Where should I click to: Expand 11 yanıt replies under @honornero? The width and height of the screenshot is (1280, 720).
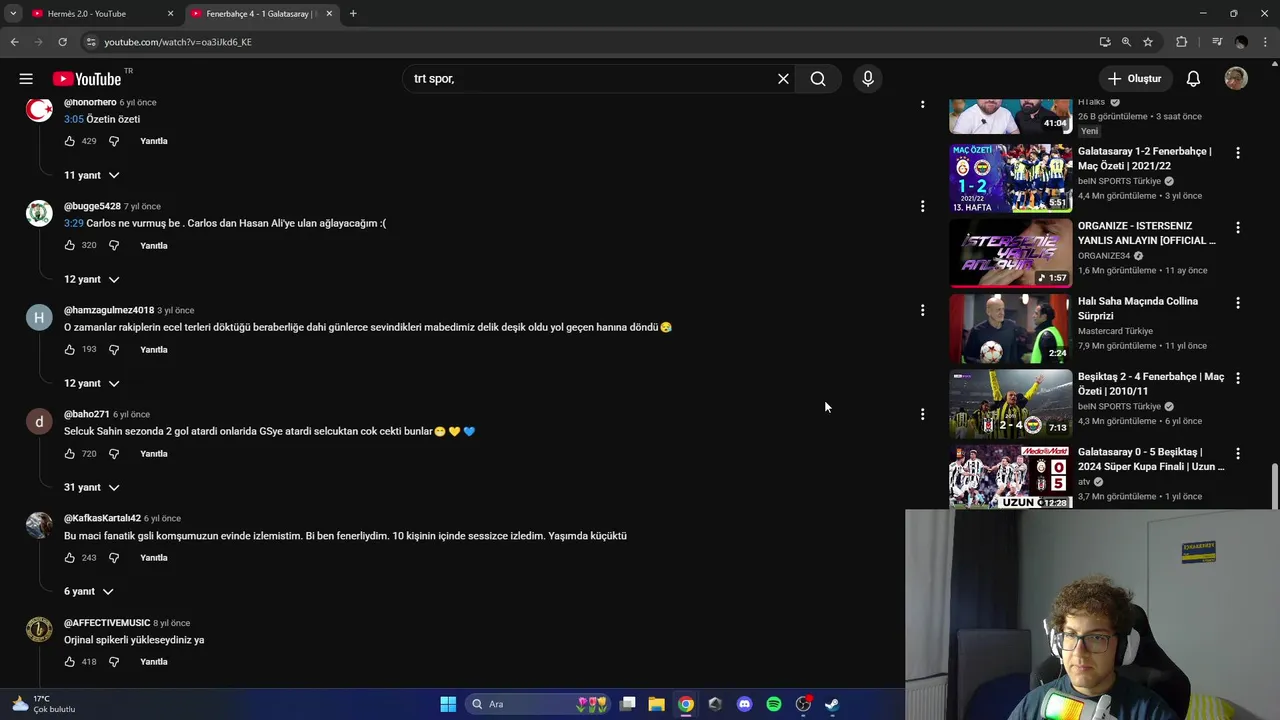(91, 175)
